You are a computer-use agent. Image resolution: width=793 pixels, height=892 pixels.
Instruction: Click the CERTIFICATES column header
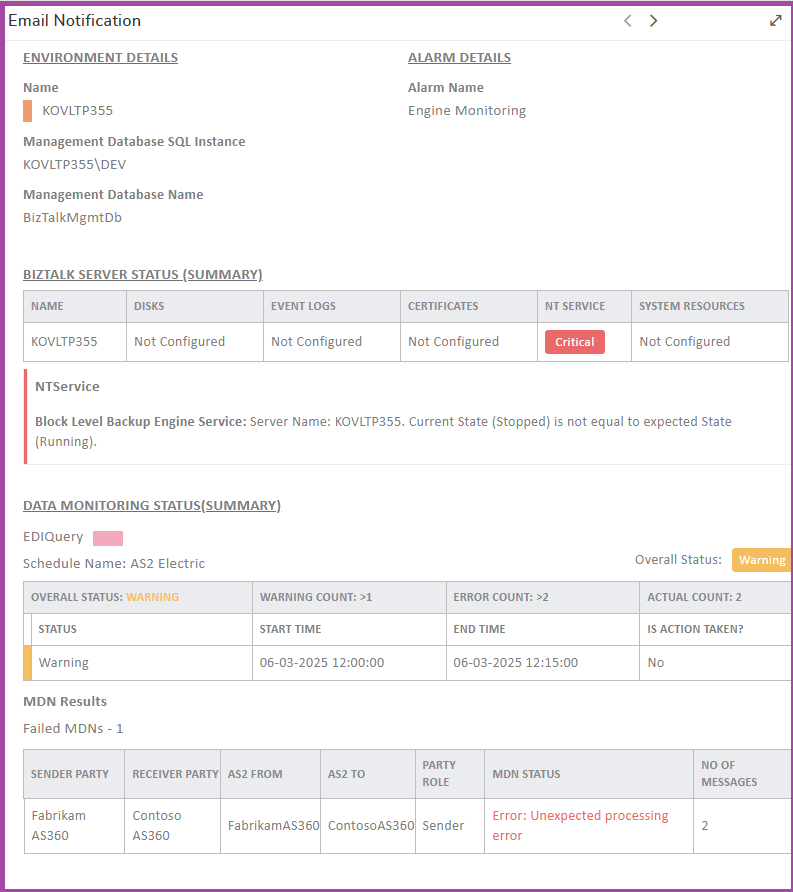click(x=469, y=307)
